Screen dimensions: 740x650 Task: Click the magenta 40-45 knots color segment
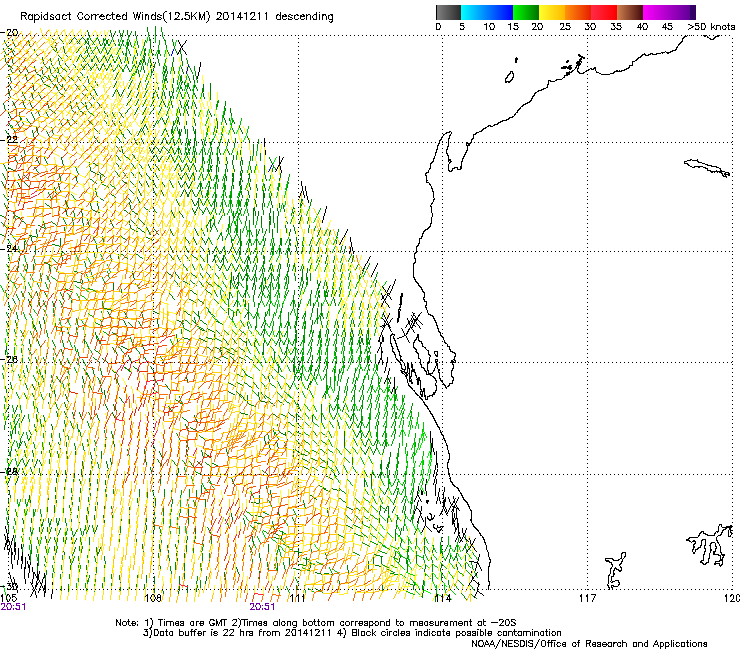(656, 12)
